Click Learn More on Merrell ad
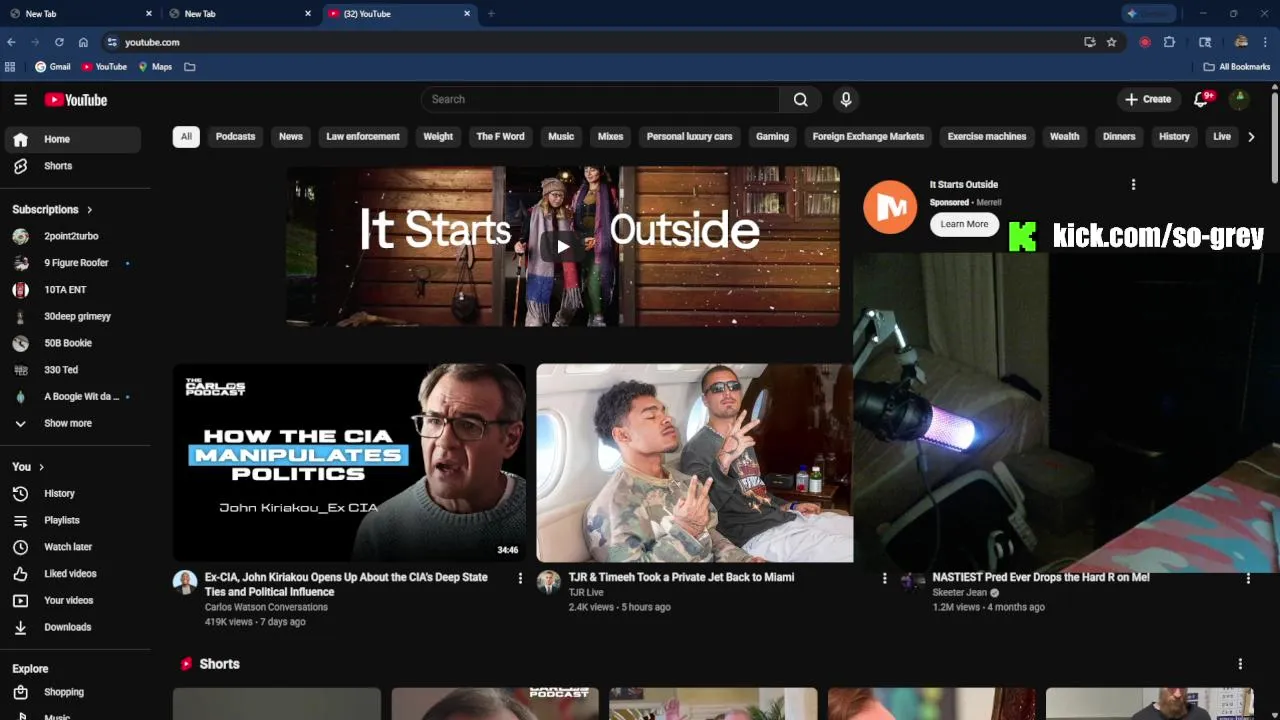 [964, 224]
